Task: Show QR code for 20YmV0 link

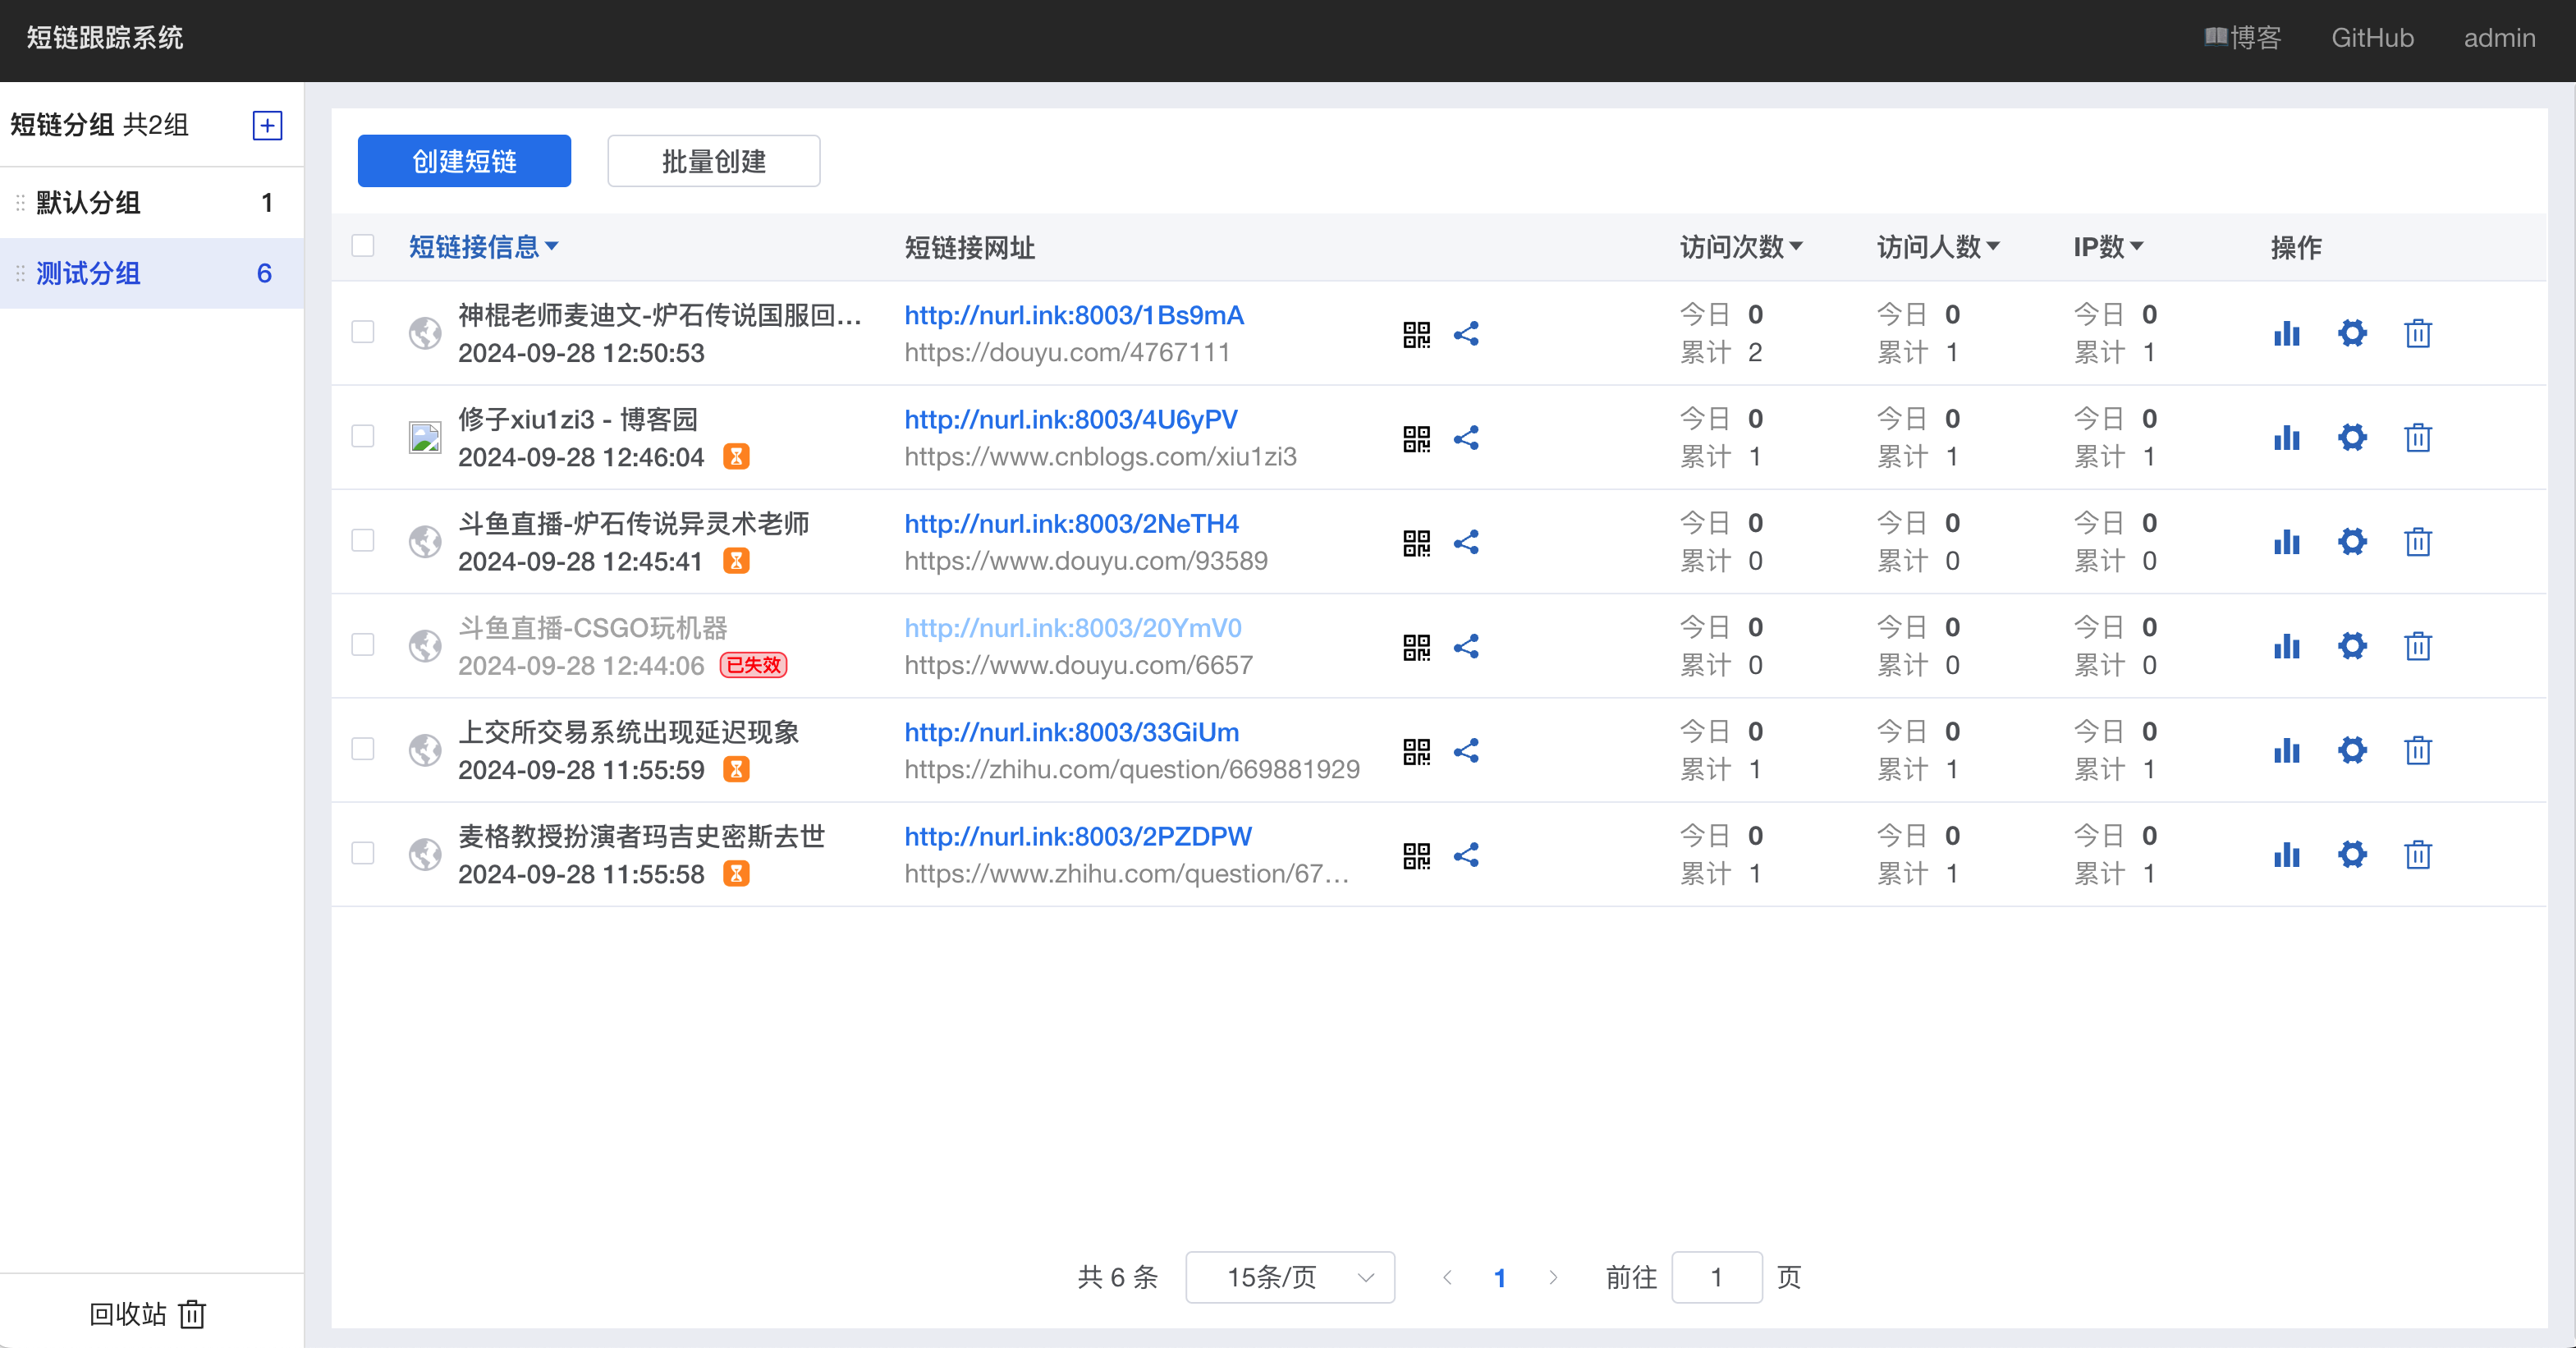Action: tap(1416, 647)
